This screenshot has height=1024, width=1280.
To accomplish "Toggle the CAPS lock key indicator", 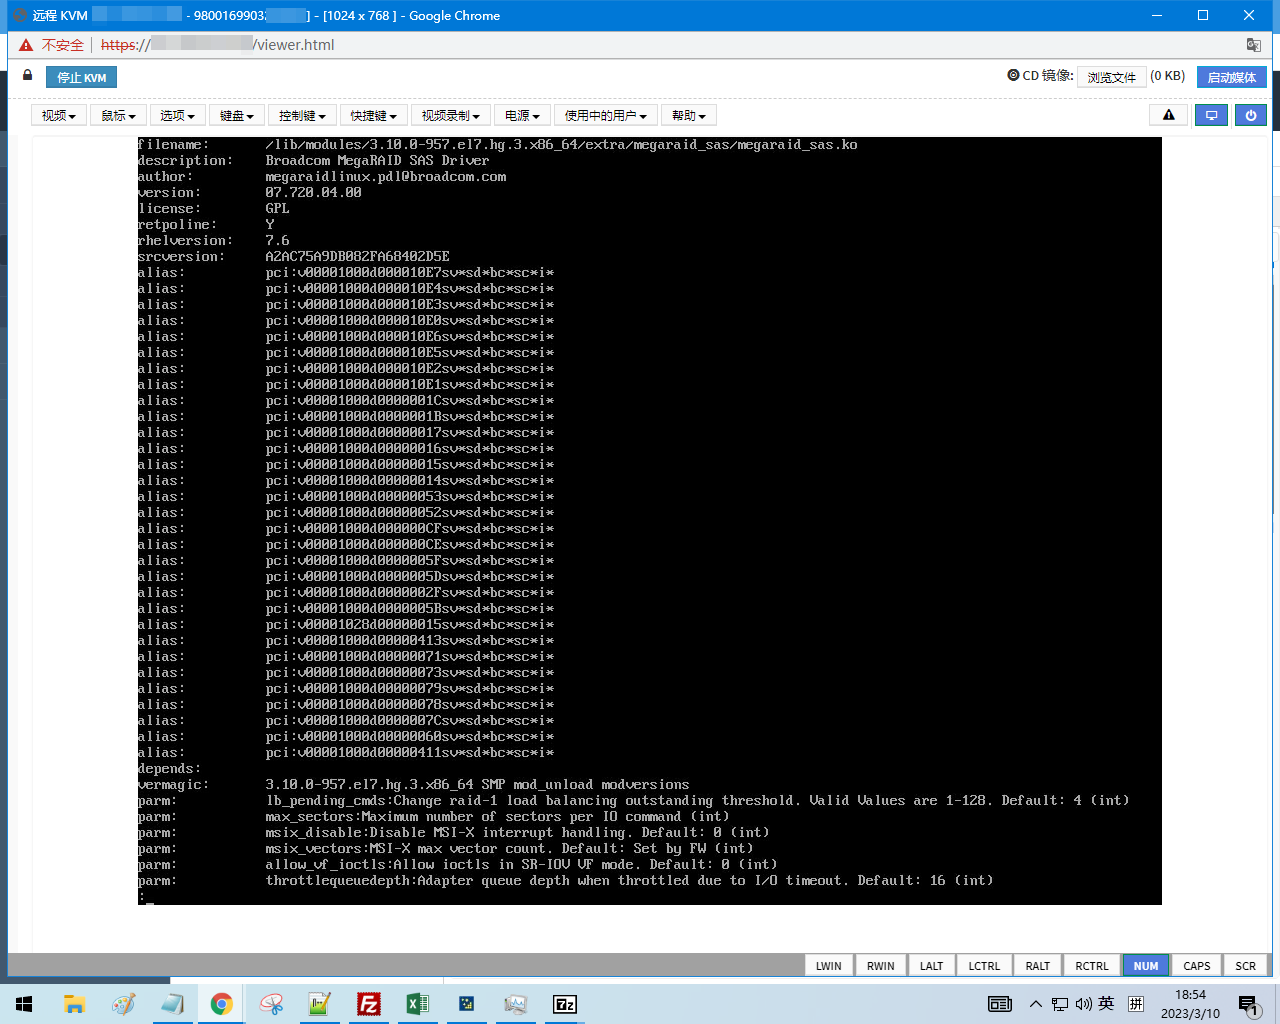I will coord(1196,966).
